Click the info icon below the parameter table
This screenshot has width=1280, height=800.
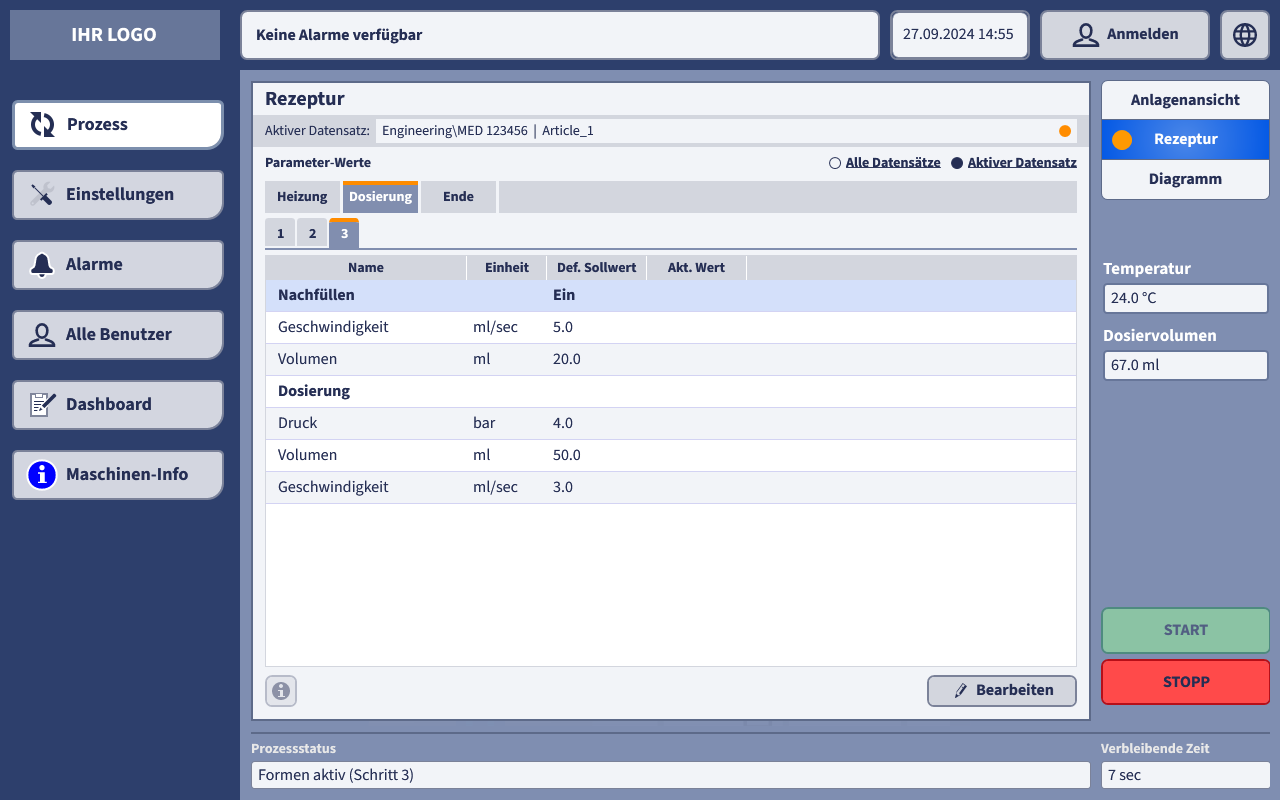pyautogui.click(x=281, y=691)
